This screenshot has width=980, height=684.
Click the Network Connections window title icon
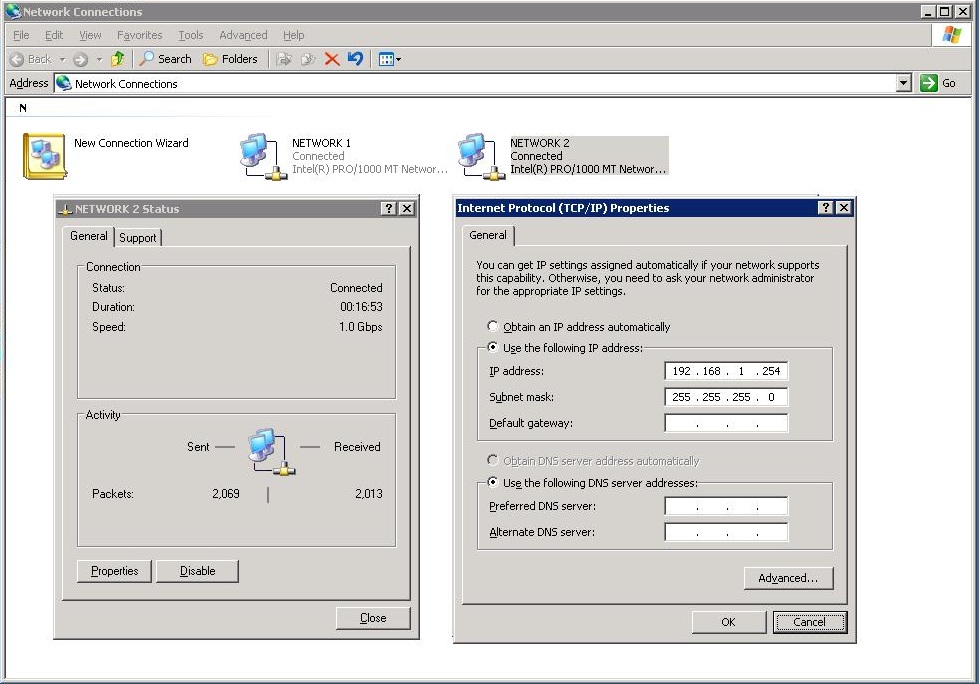click(x=12, y=11)
